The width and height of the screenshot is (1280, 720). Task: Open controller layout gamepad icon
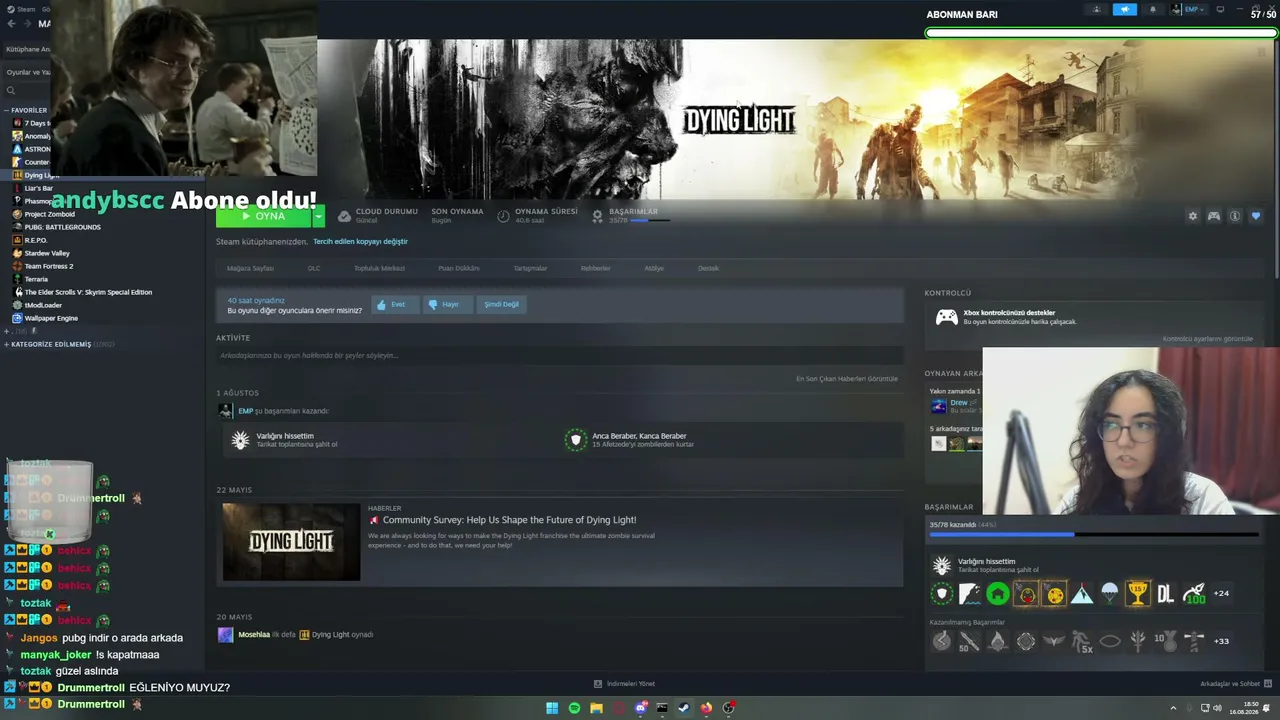pyautogui.click(x=1214, y=216)
